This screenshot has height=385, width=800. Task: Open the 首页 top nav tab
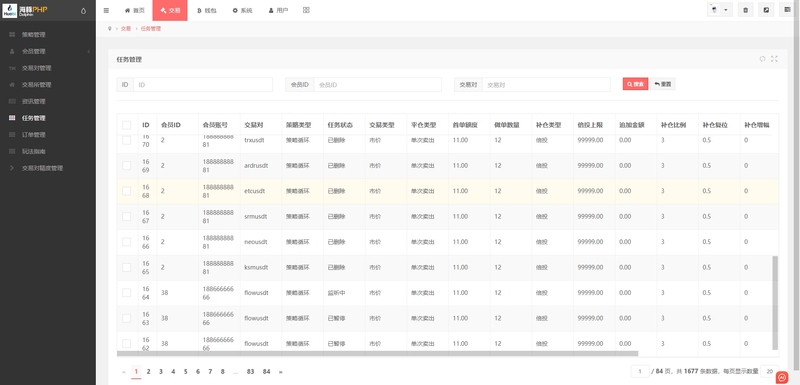tap(134, 10)
